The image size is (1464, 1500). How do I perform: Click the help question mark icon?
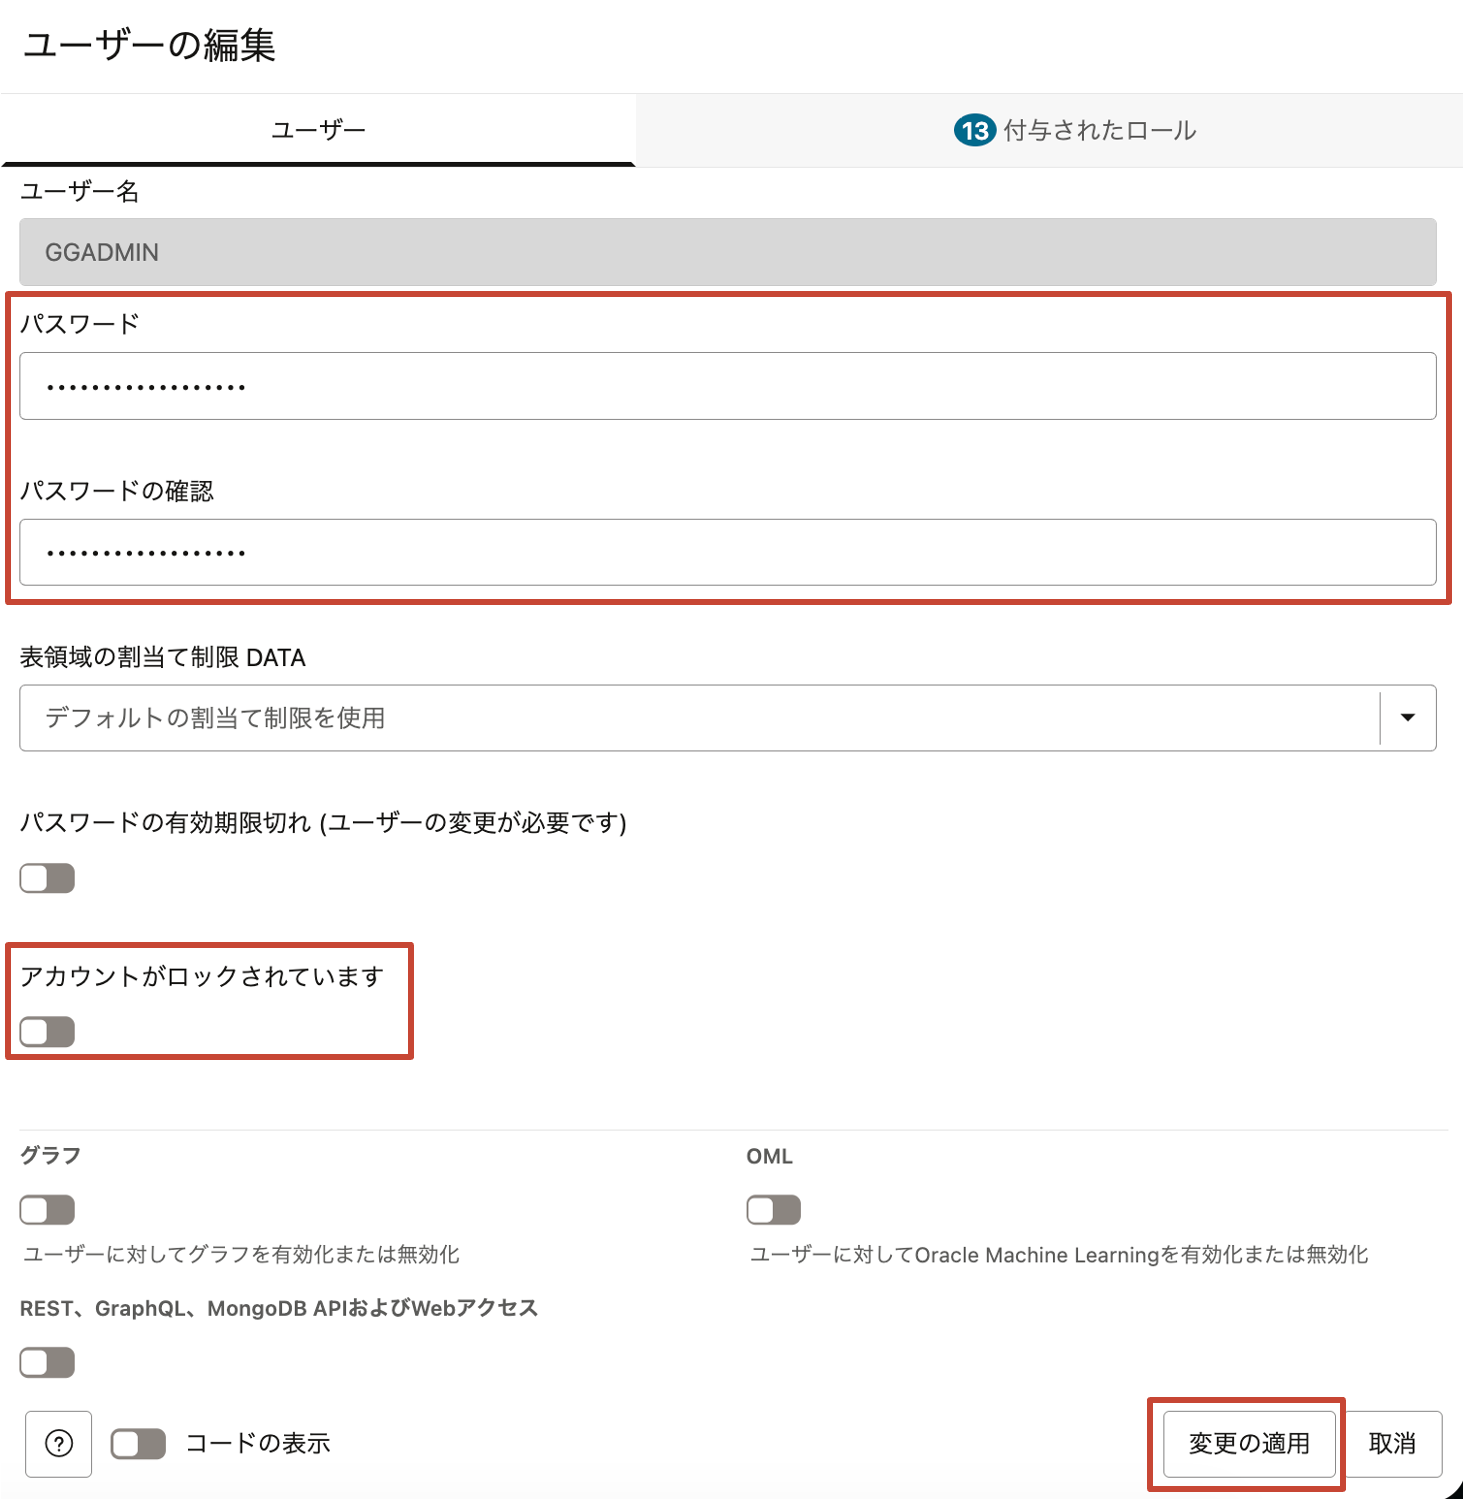coord(58,1443)
